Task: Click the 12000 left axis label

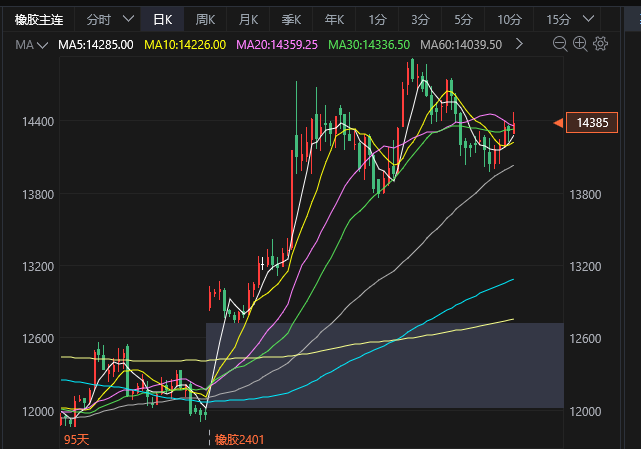Action: click(38, 411)
